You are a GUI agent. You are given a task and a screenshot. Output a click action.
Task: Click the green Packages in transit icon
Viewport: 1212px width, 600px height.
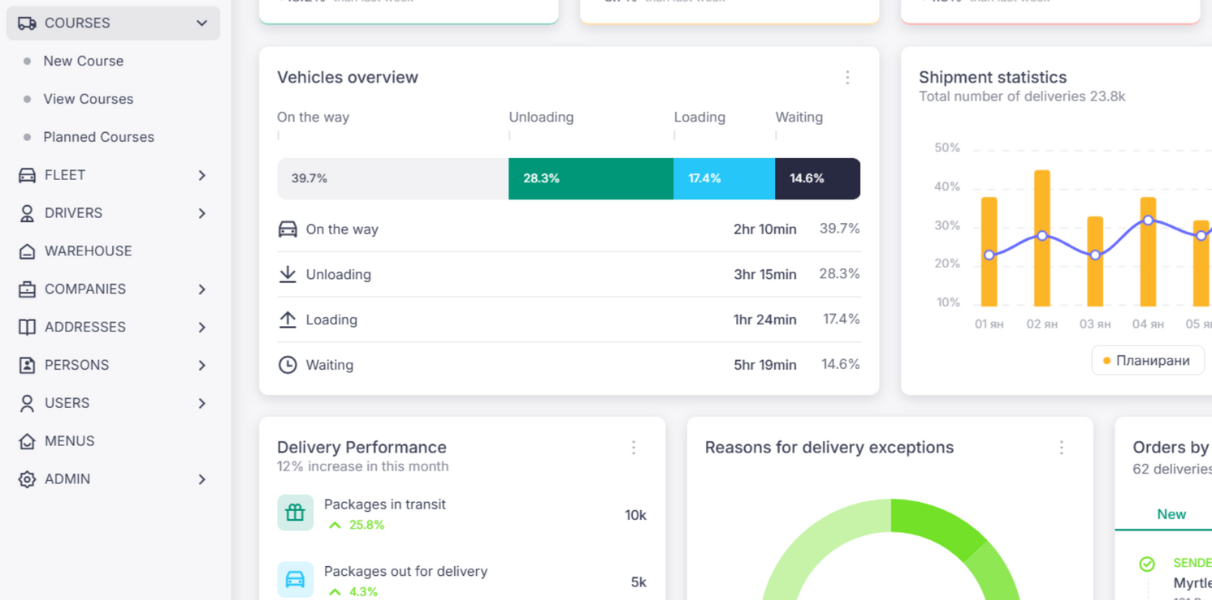295,512
